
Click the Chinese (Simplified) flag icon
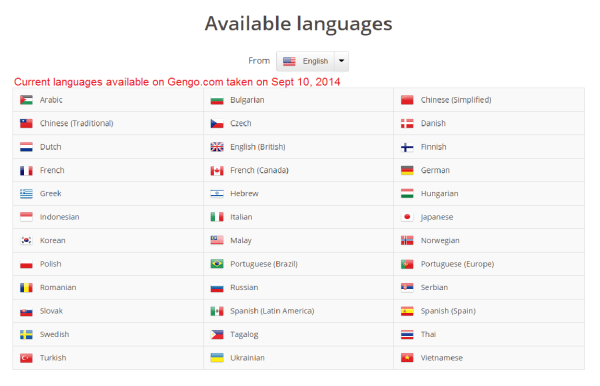point(407,100)
